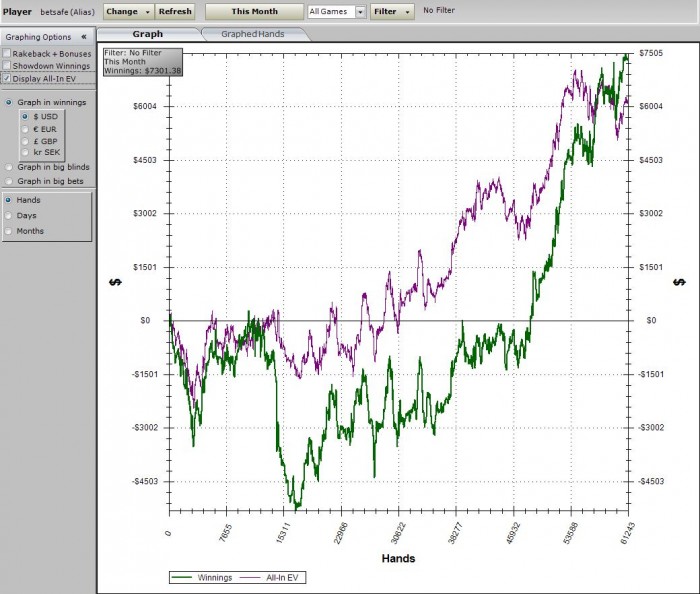
Task: Select Graph in big bets
Action: 8,181
